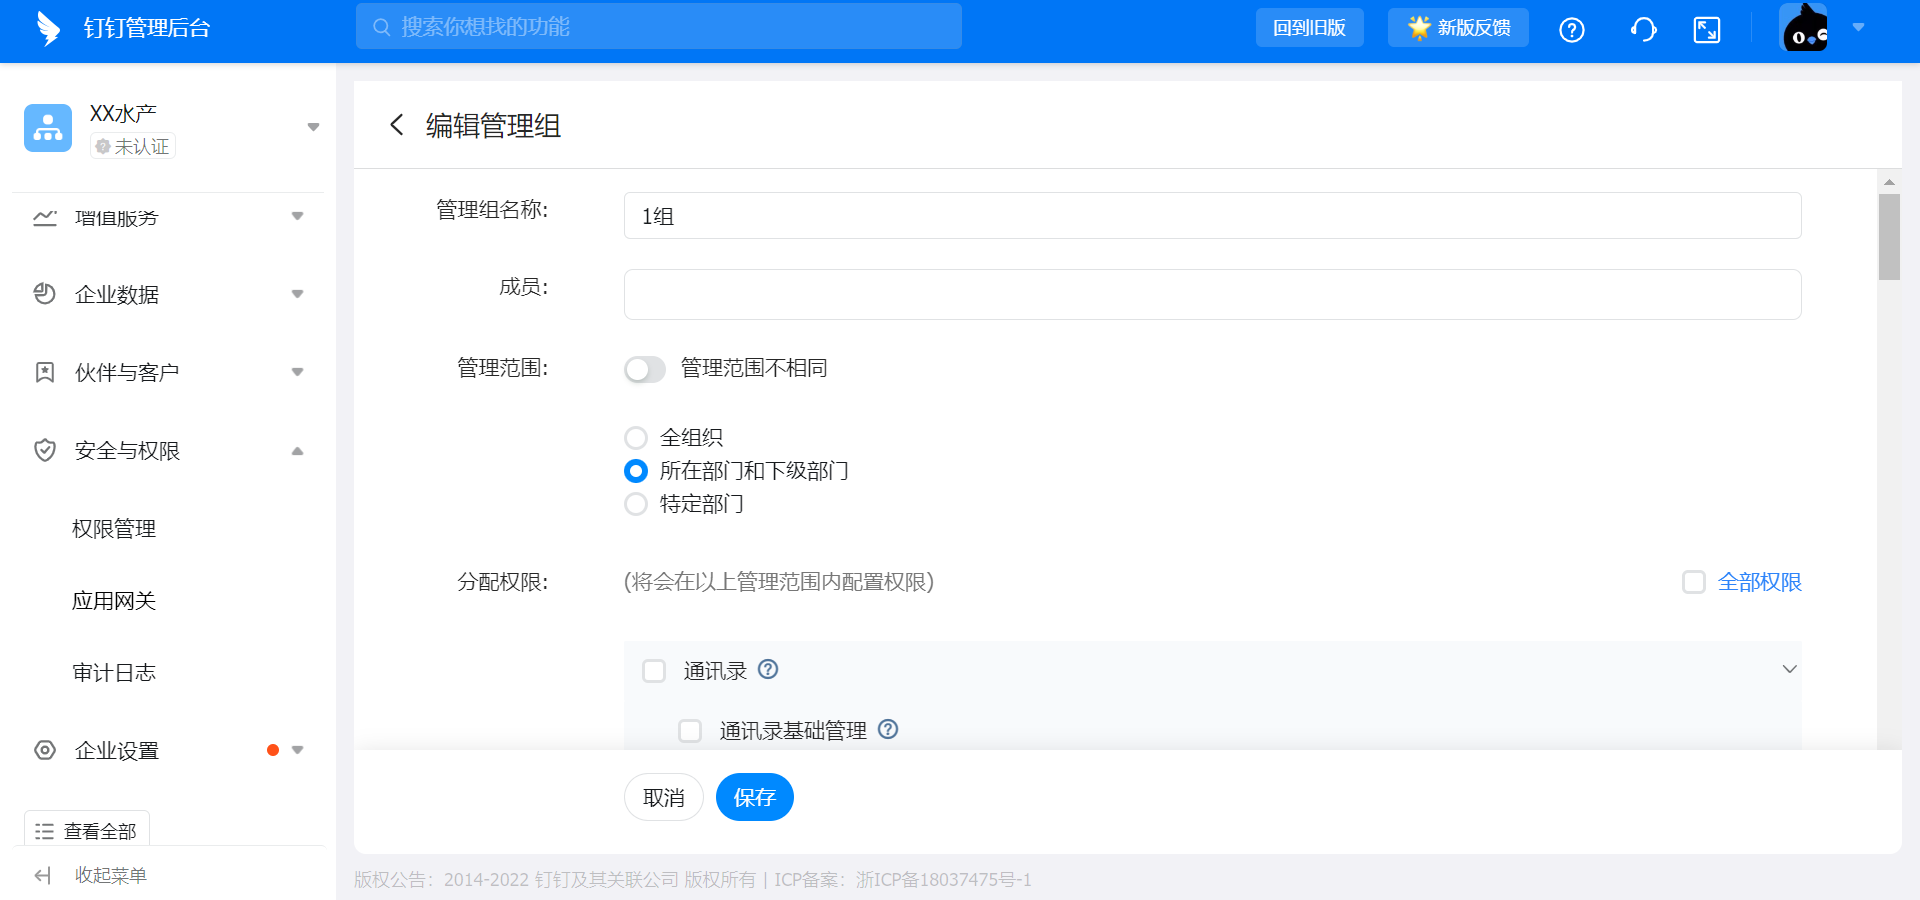The image size is (1920, 900).
Task: Click the 取消 button
Action: [664, 797]
